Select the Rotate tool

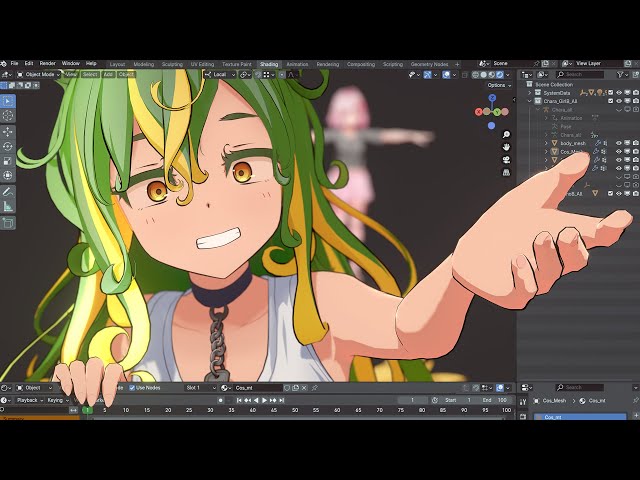click(8, 146)
